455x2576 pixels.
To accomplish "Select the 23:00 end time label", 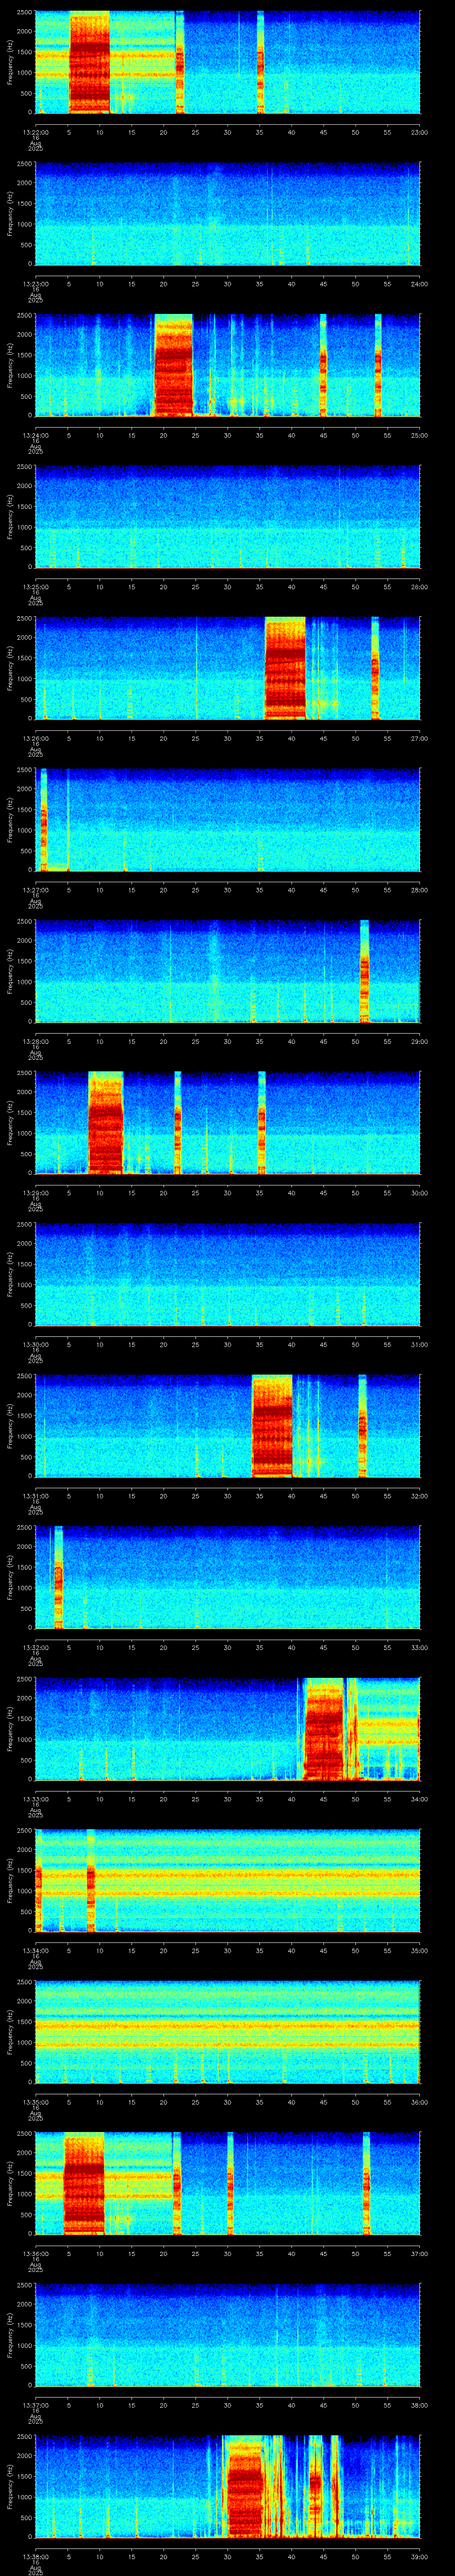I will [x=419, y=131].
